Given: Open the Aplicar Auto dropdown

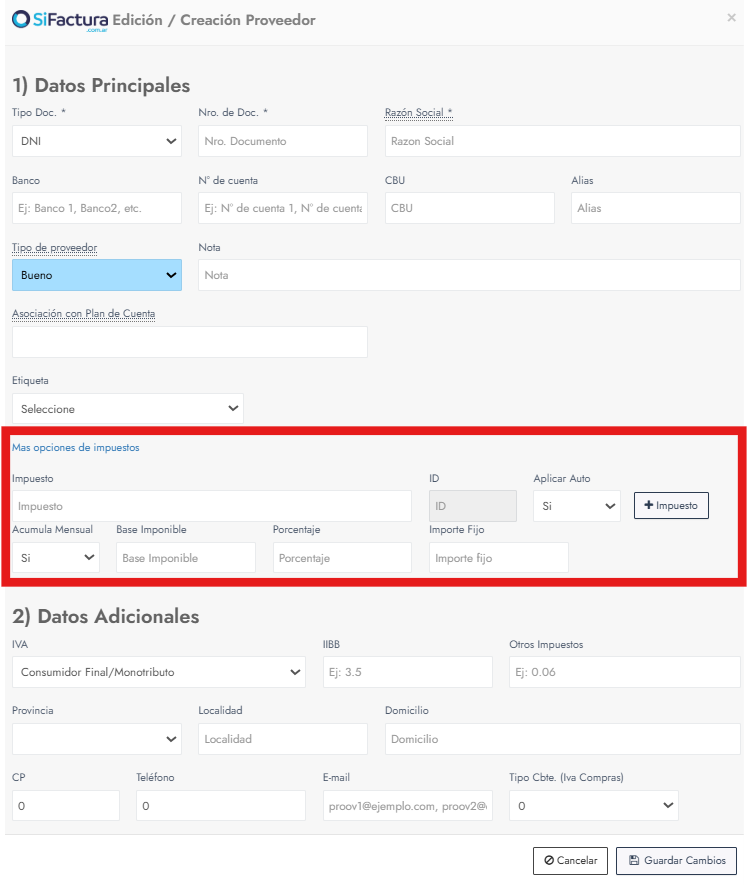Looking at the screenshot, I should (x=576, y=506).
